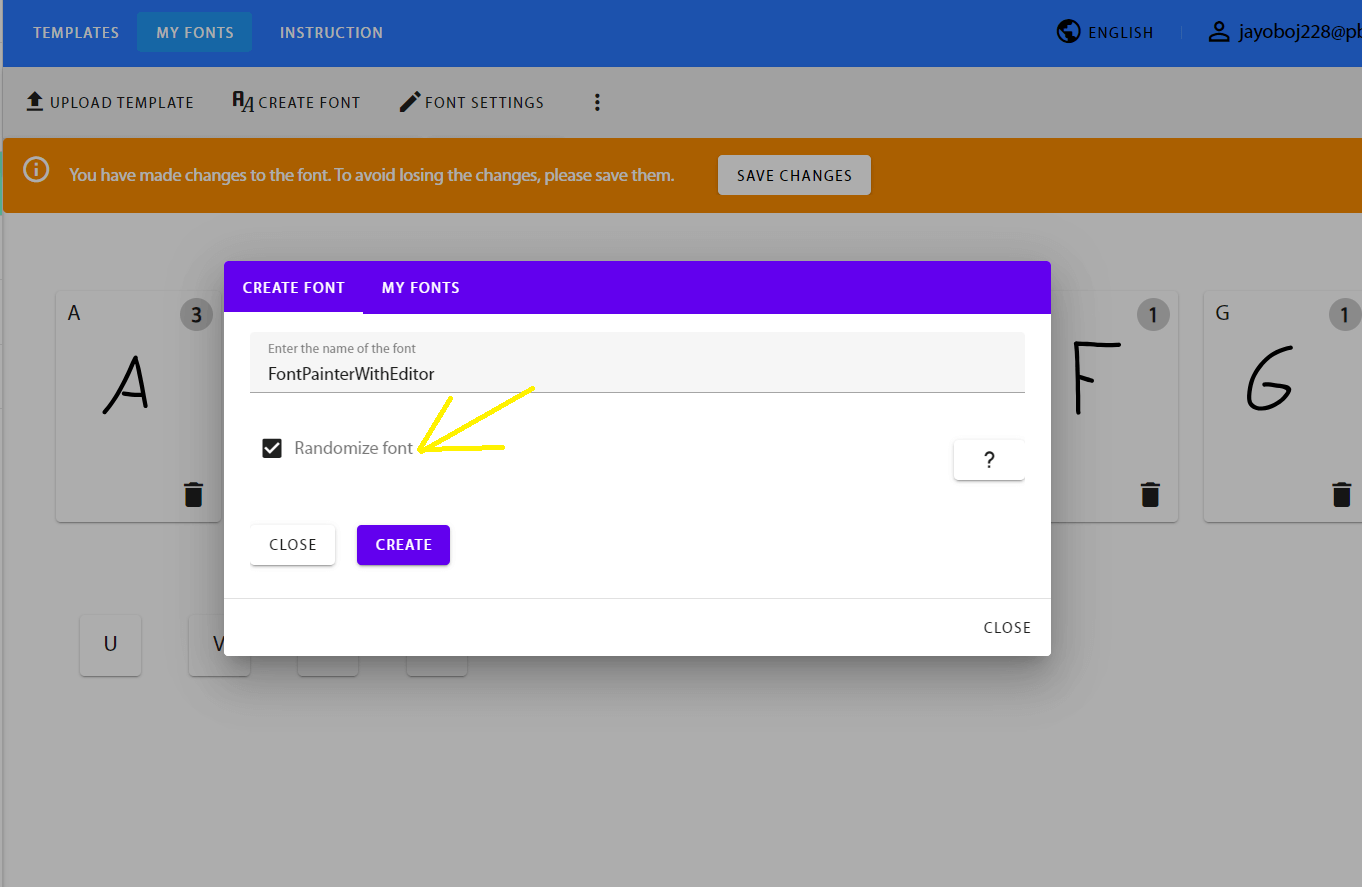Screen dimensions: 1362x887
Task: Open Instruction in the top navigation bar
Action: tap(331, 32)
